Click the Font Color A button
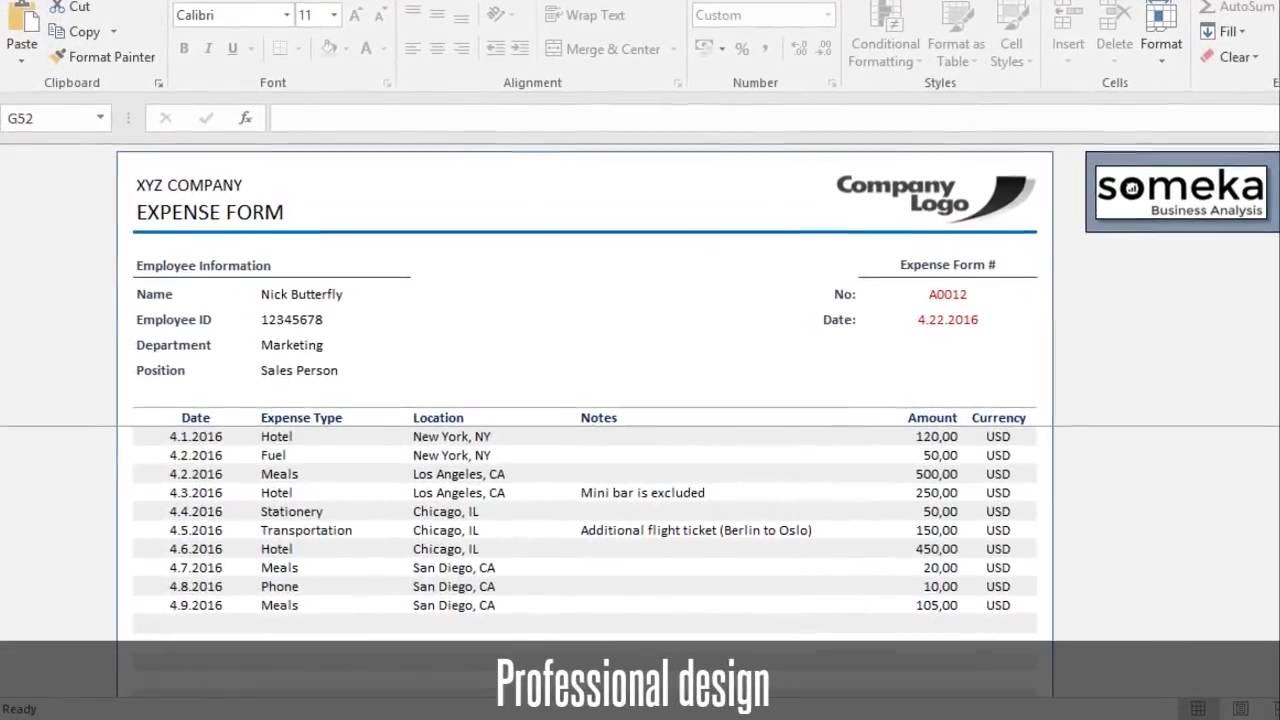Image resolution: width=1280 pixels, height=720 pixels. tap(365, 48)
